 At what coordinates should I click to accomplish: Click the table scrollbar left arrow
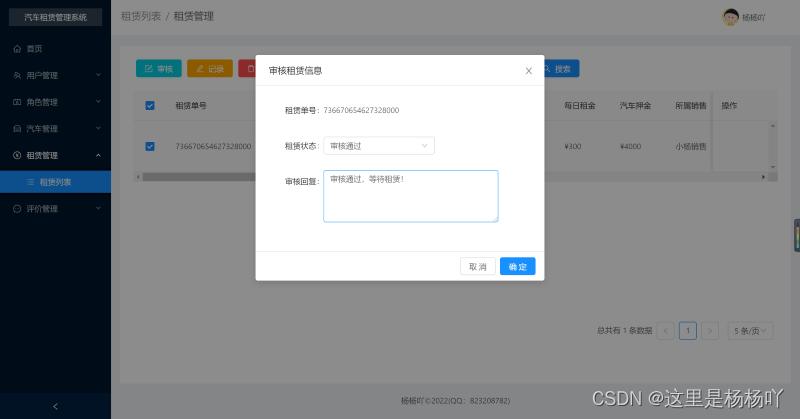(x=138, y=177)
